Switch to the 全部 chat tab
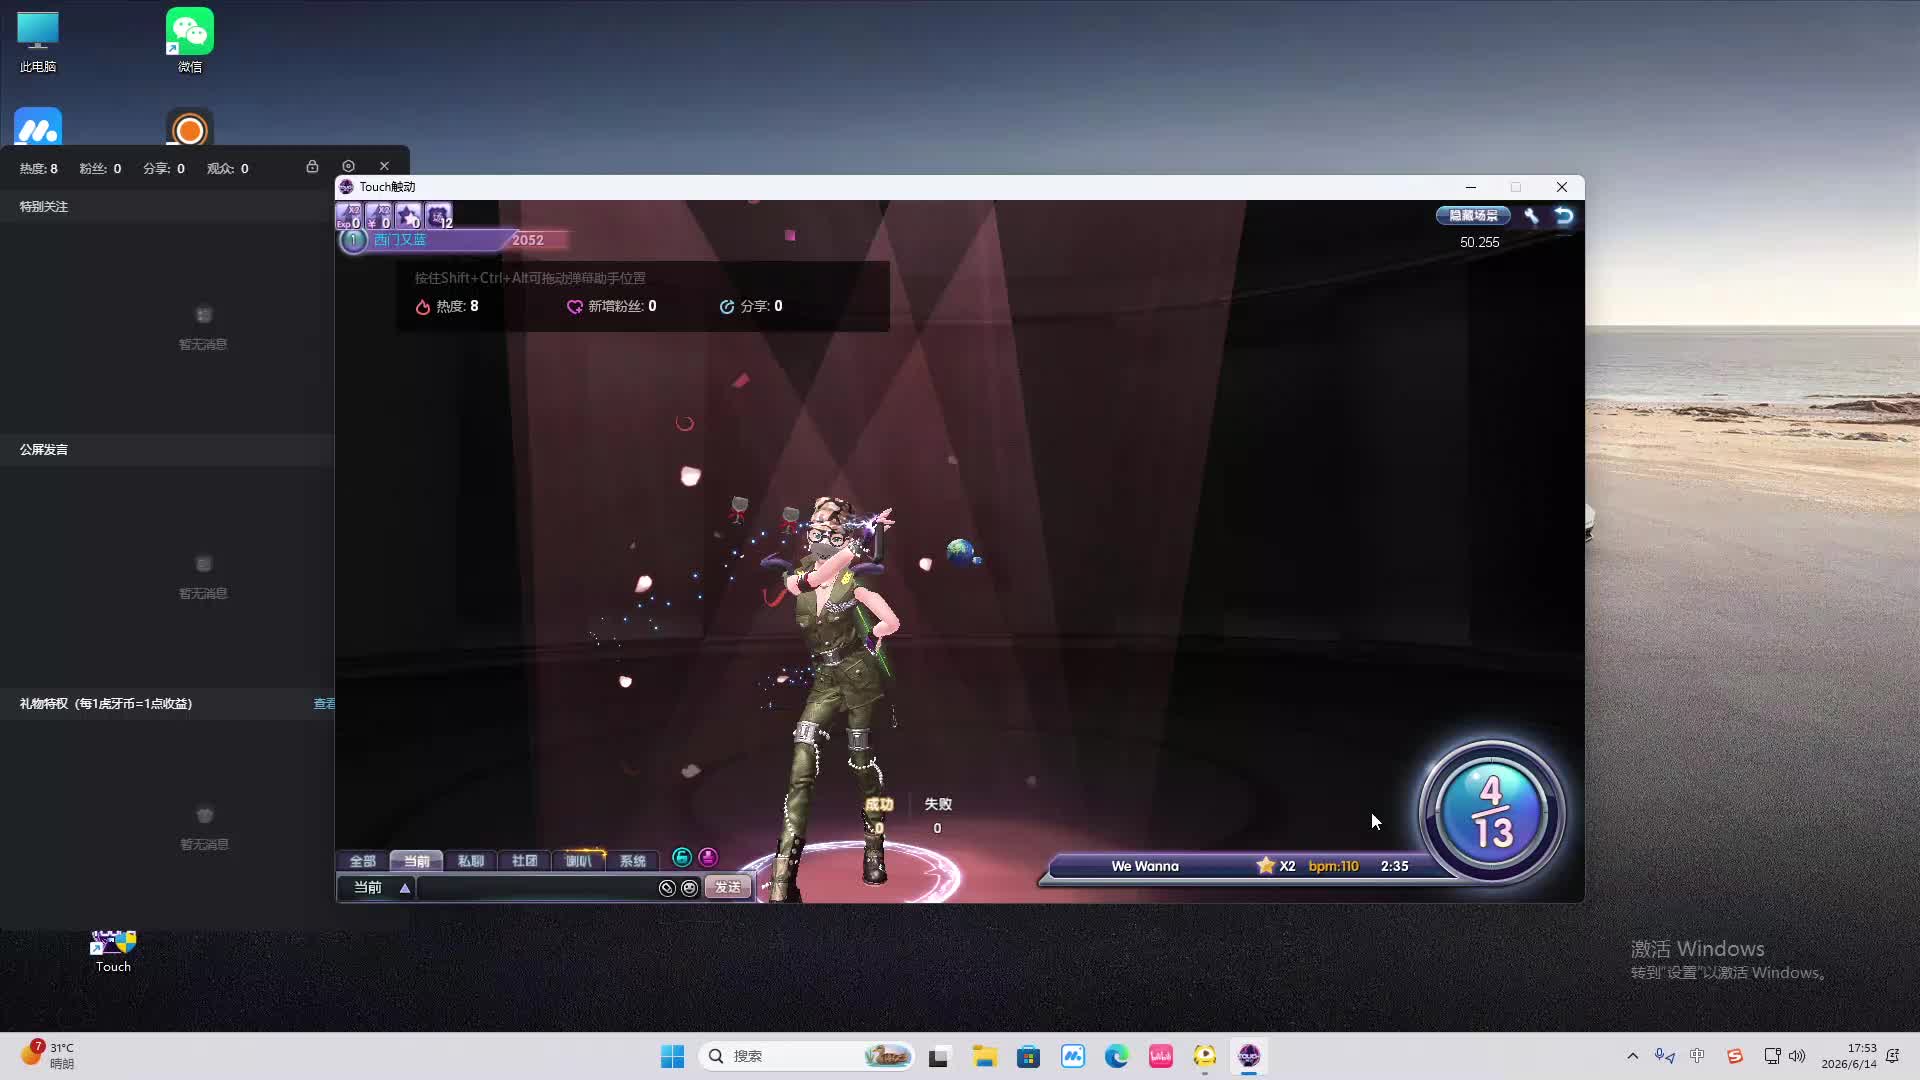Image resolution: width=1920 pixels, height=1080 pixels. [x=362, y=861]
